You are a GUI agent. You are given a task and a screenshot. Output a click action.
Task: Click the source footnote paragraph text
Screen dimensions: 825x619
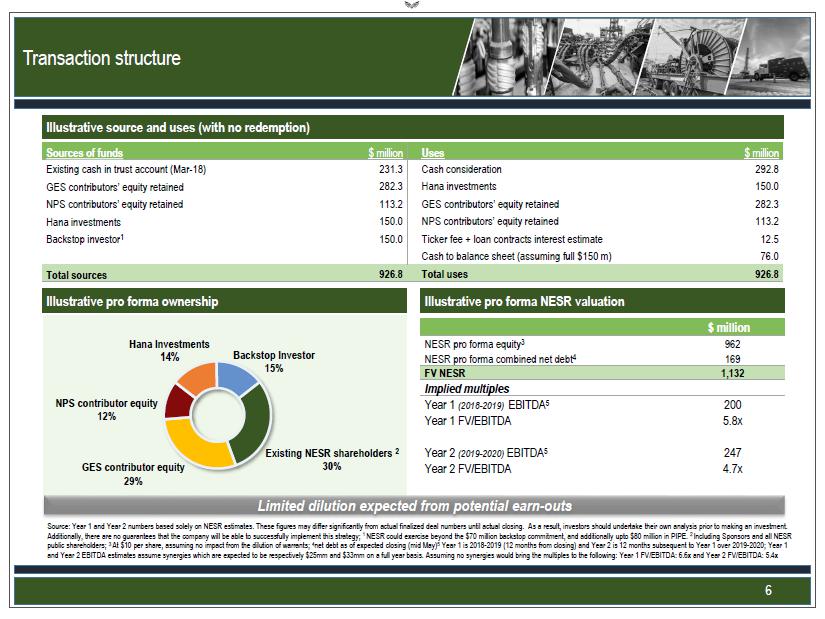point(419,541)
